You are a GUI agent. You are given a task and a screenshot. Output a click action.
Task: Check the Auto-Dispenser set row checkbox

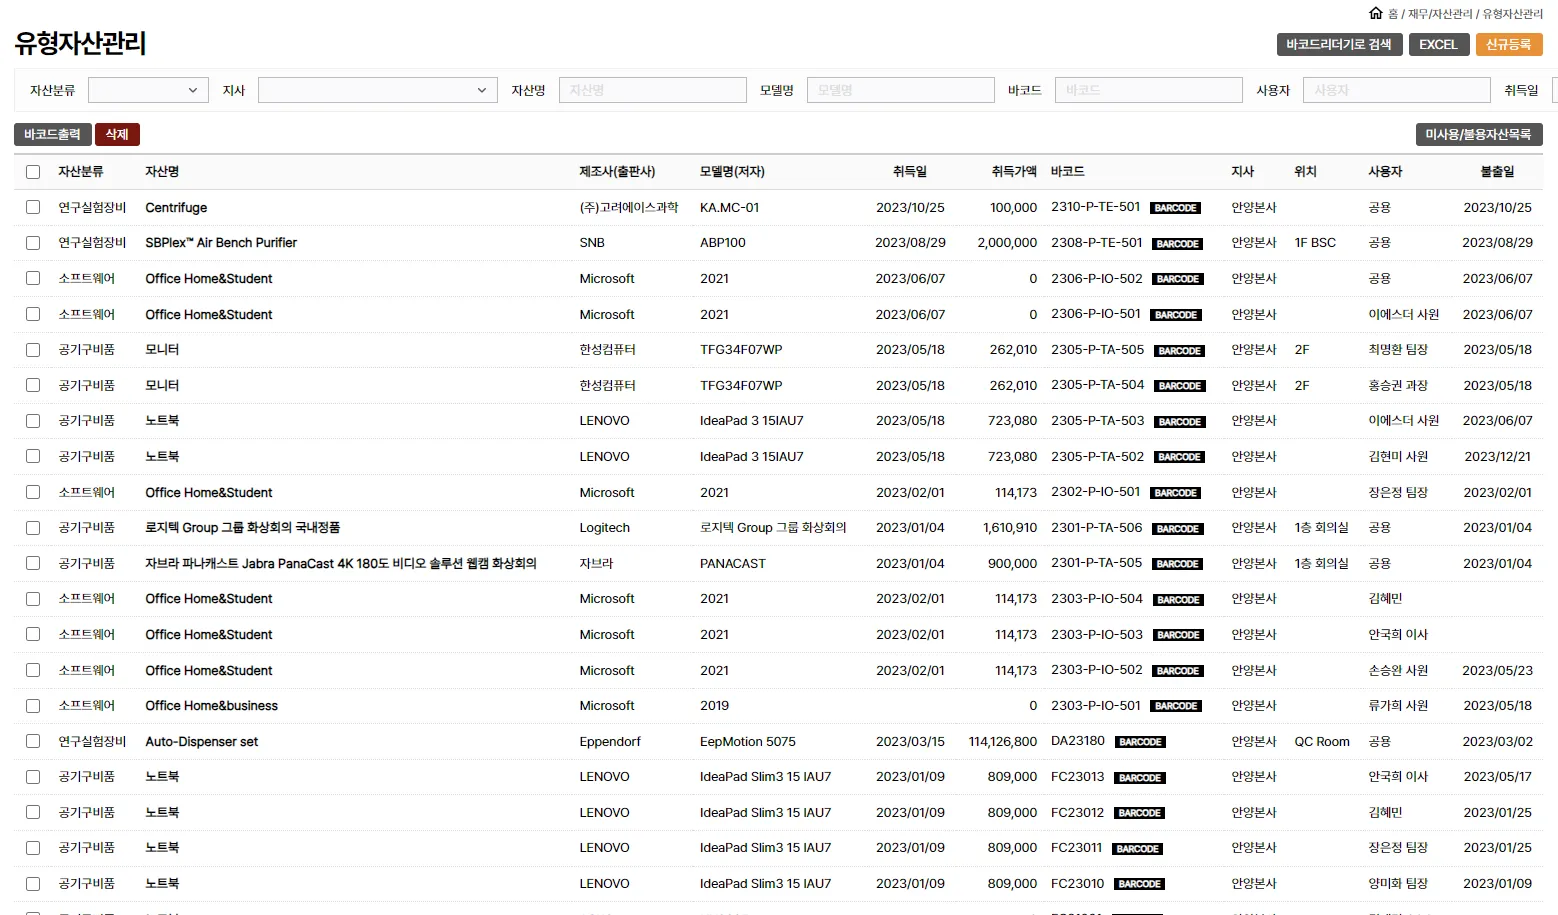click(x=33, y=741)
